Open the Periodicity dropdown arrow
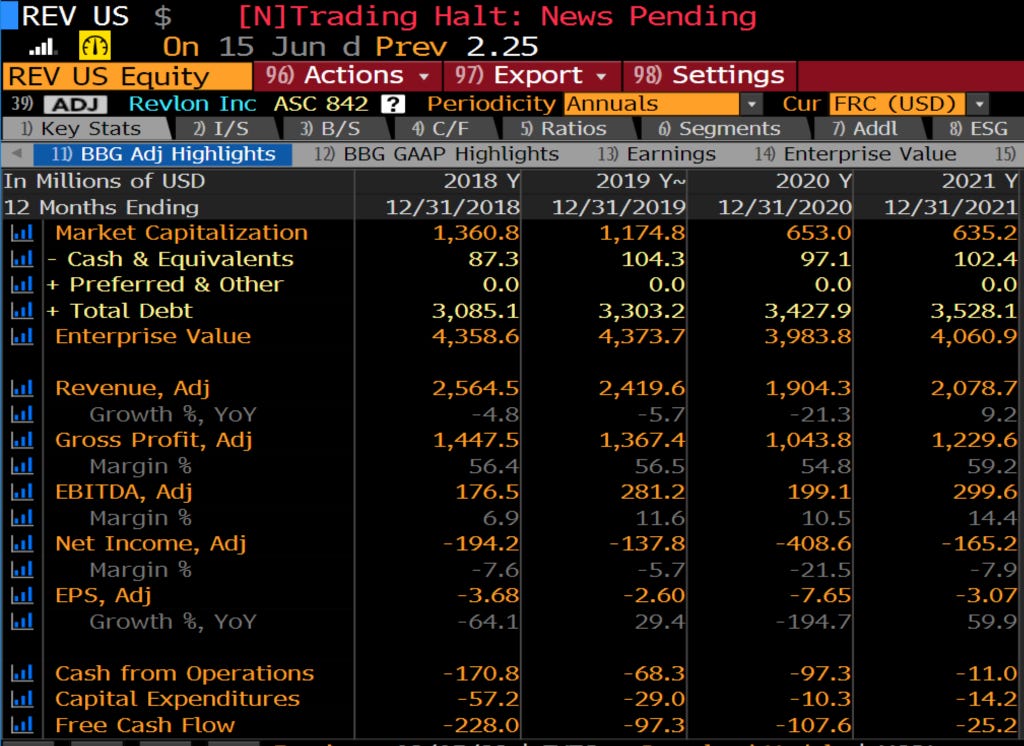This screenshot has width=1024, height=746. [x=752, y=104]
